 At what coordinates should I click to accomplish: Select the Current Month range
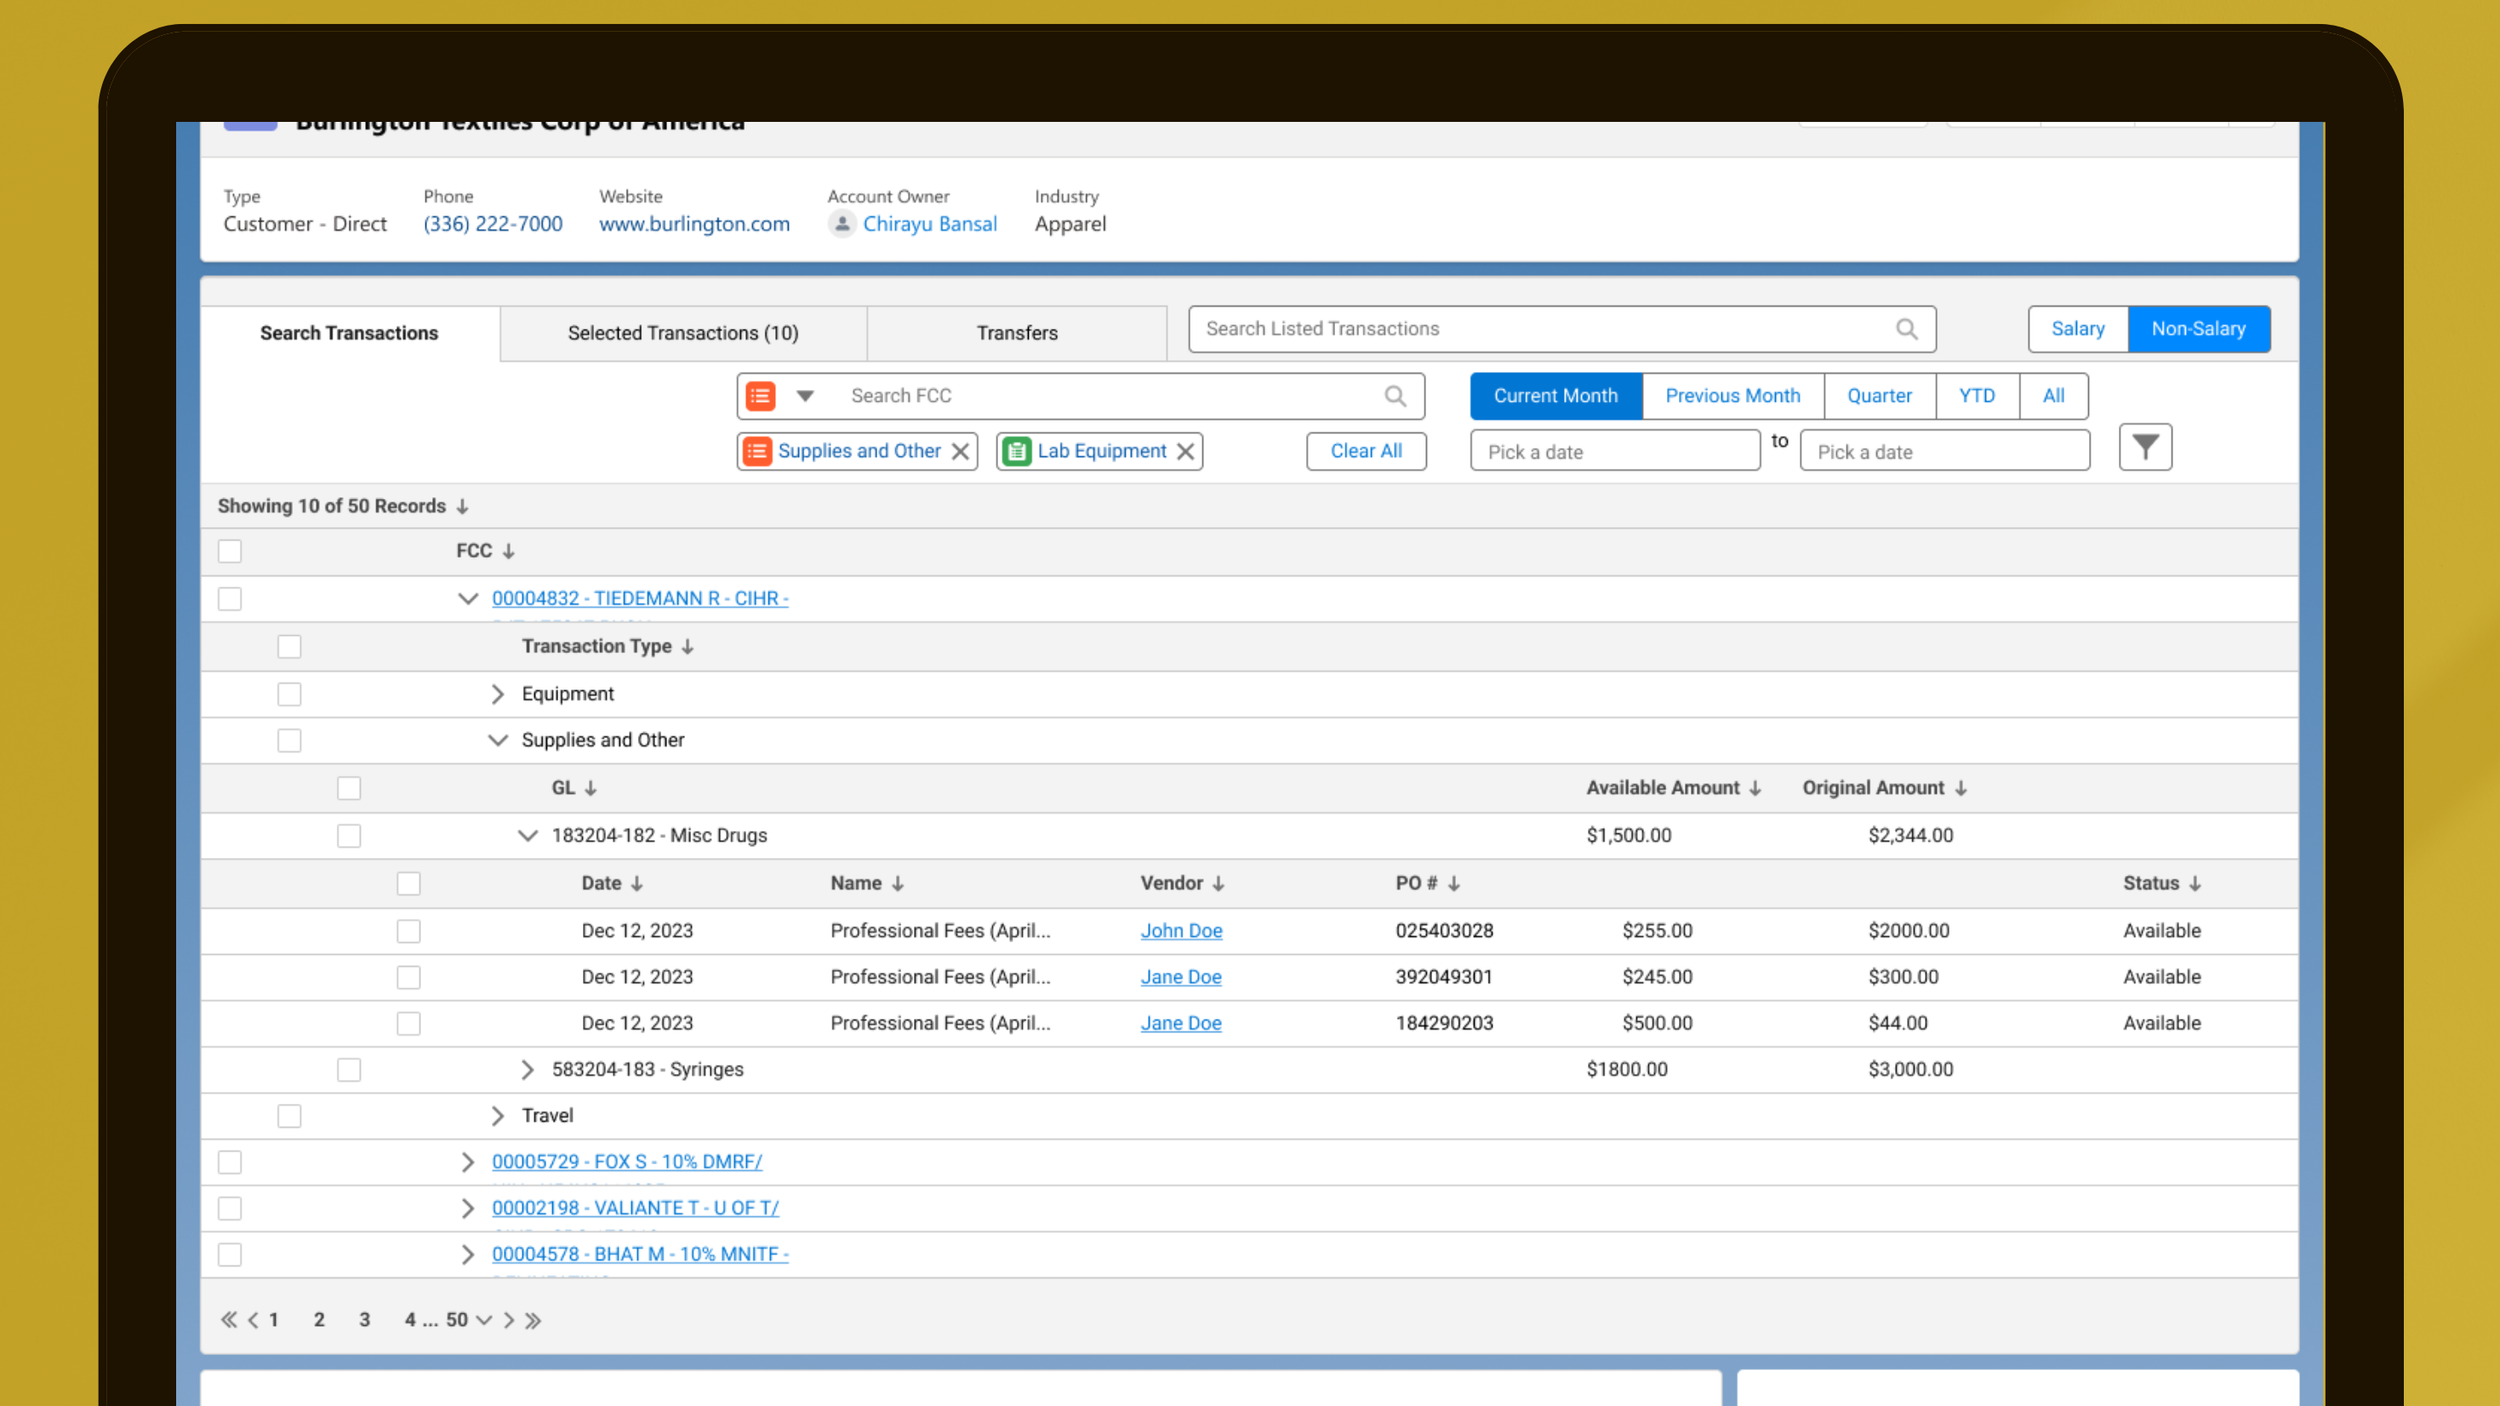1556,396
